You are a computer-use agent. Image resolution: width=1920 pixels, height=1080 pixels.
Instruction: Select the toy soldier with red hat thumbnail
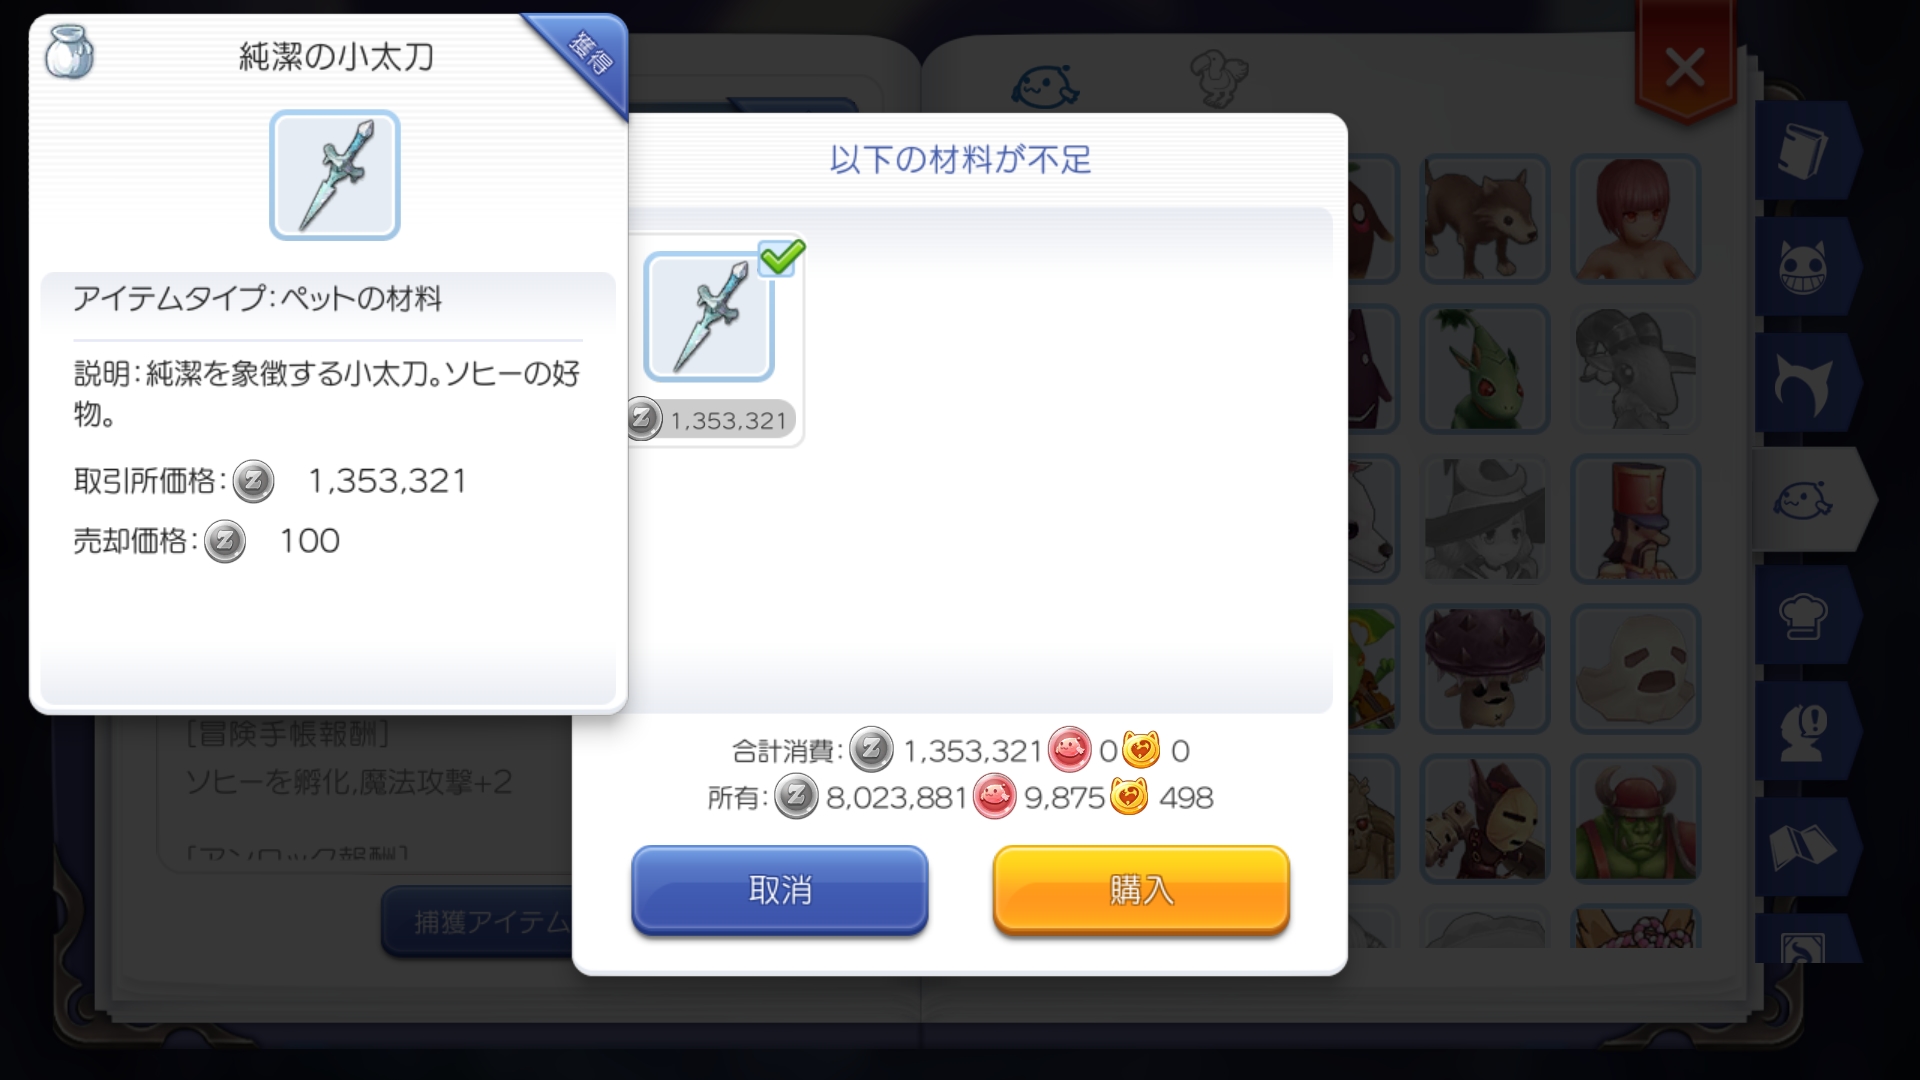pyautogui.click(x=1635, y=519)
